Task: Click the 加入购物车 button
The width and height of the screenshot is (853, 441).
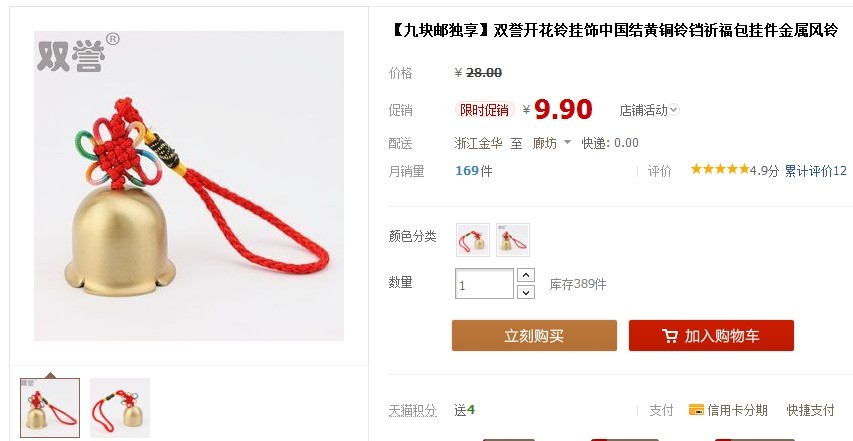Action: point(711,336)
